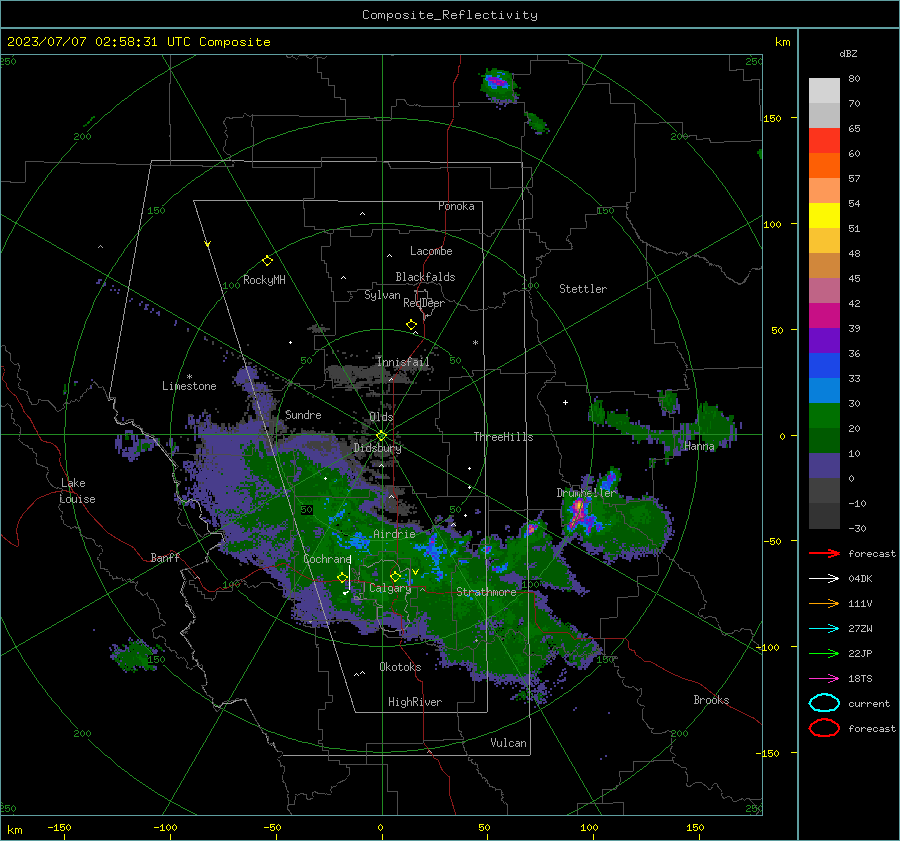Screen dimensions: 900x841
Task: Click the Banff town label
Action: [165, 557]
